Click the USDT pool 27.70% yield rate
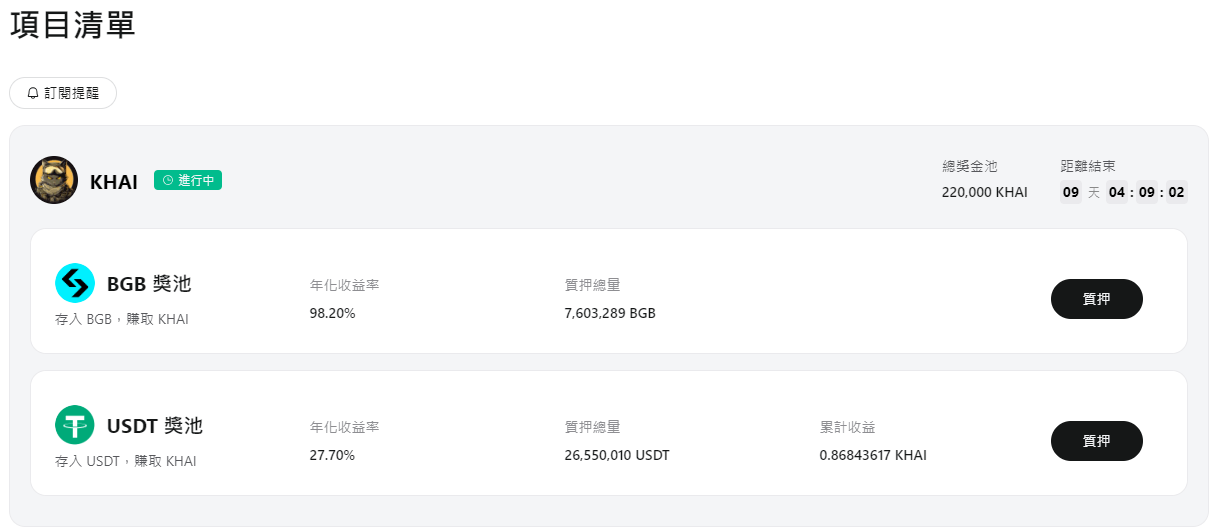1213x532 pixels. pos(332,455)
